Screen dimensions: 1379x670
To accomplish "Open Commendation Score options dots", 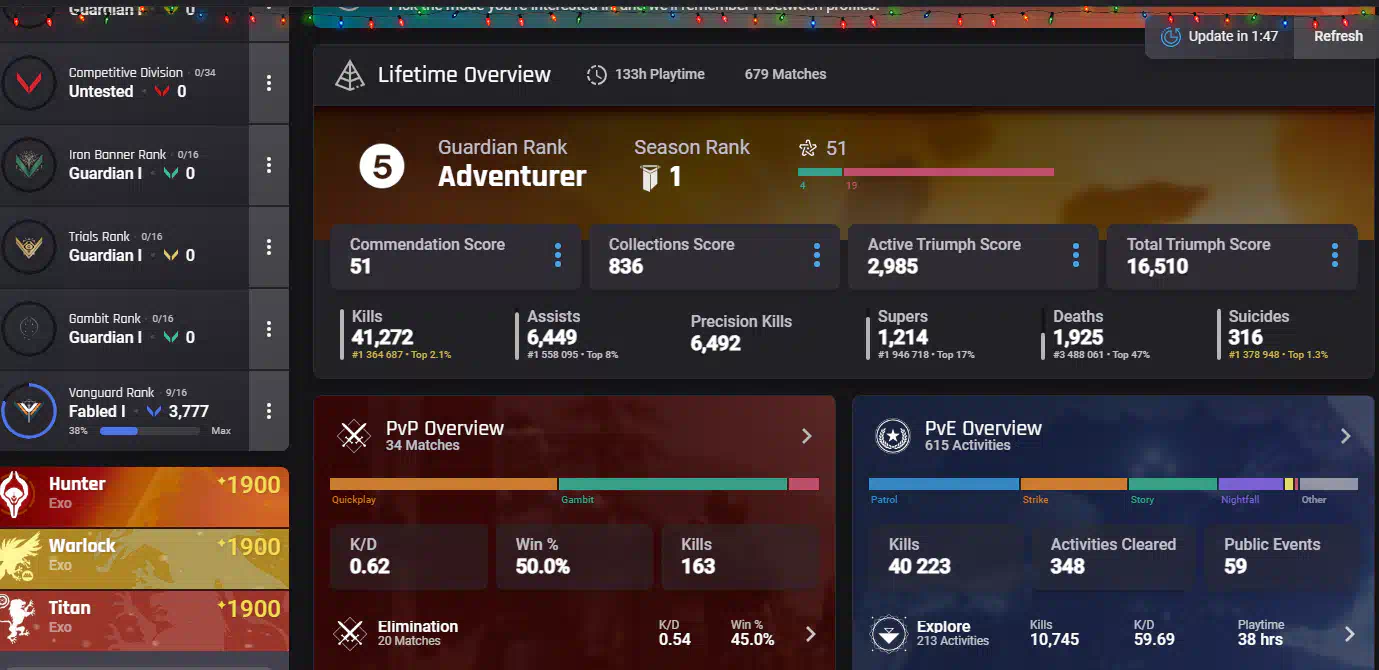I will (558, 256).
